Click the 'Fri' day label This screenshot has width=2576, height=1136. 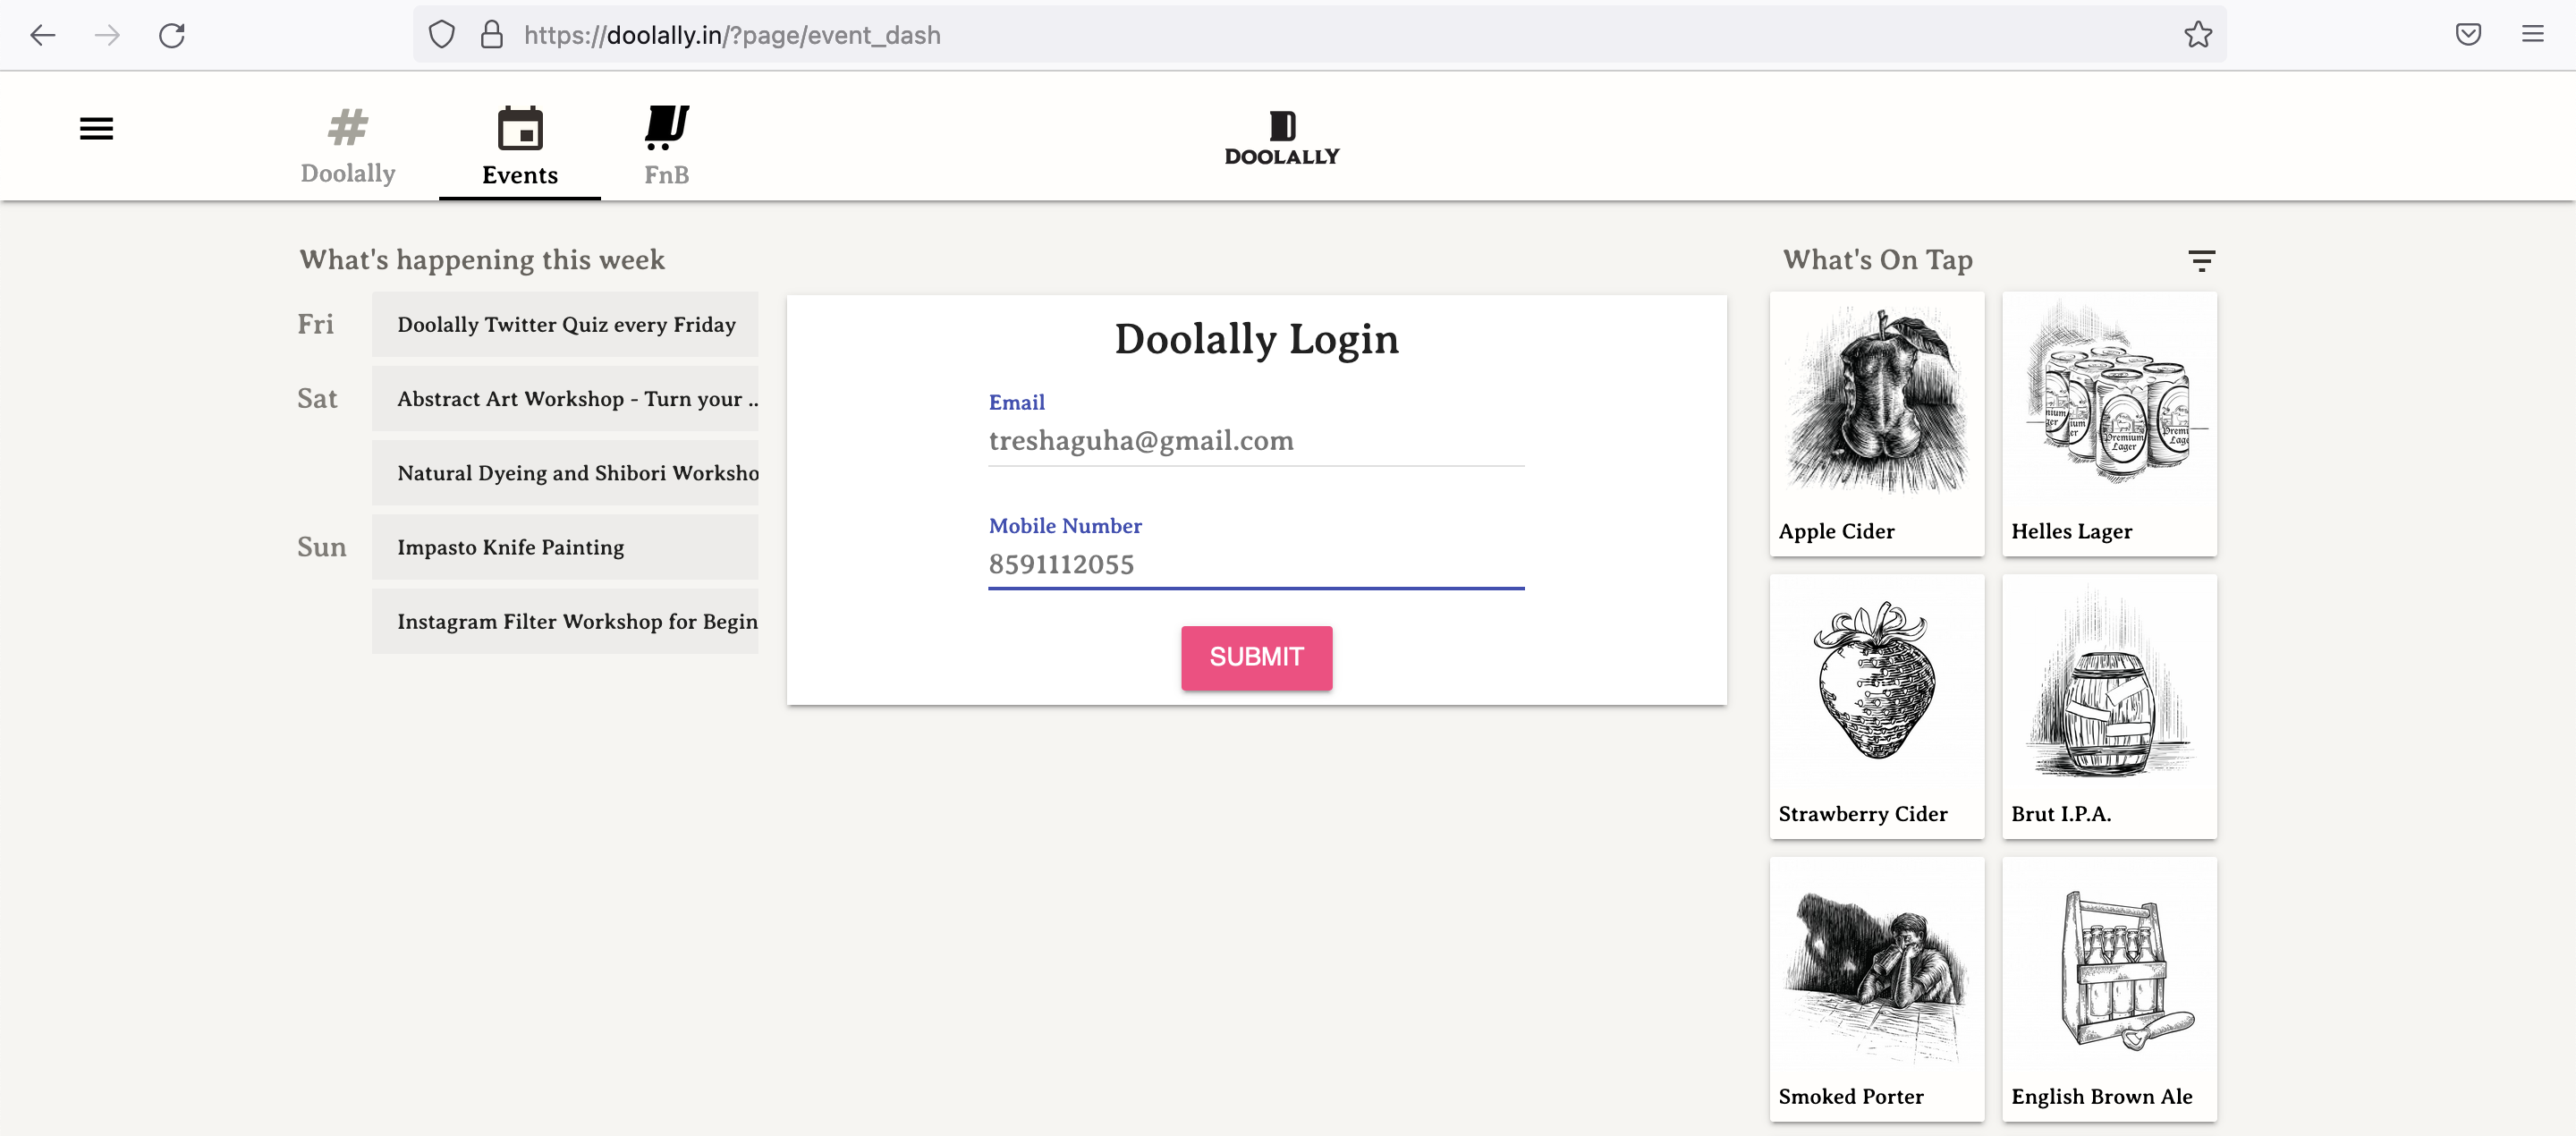pos(315,324)
